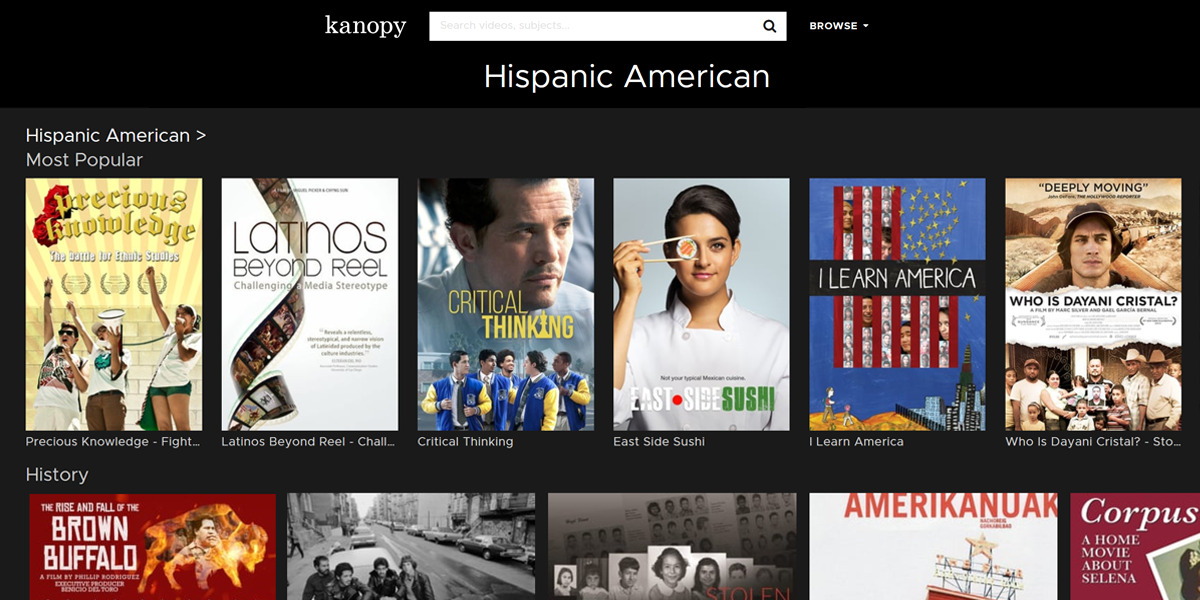Image resolution: width=1200 pixels, height=600 pixels.
Task: Open the Critical Thinking movie poster
Action: tap(505, 303)
